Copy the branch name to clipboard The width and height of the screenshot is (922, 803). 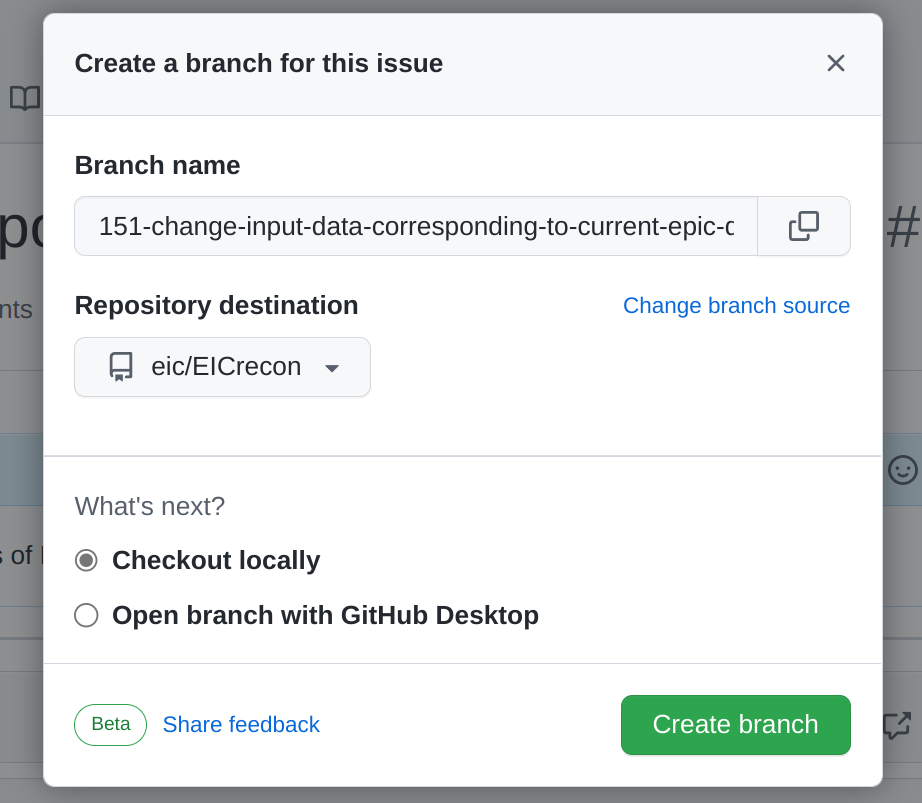tap(804, 226)
